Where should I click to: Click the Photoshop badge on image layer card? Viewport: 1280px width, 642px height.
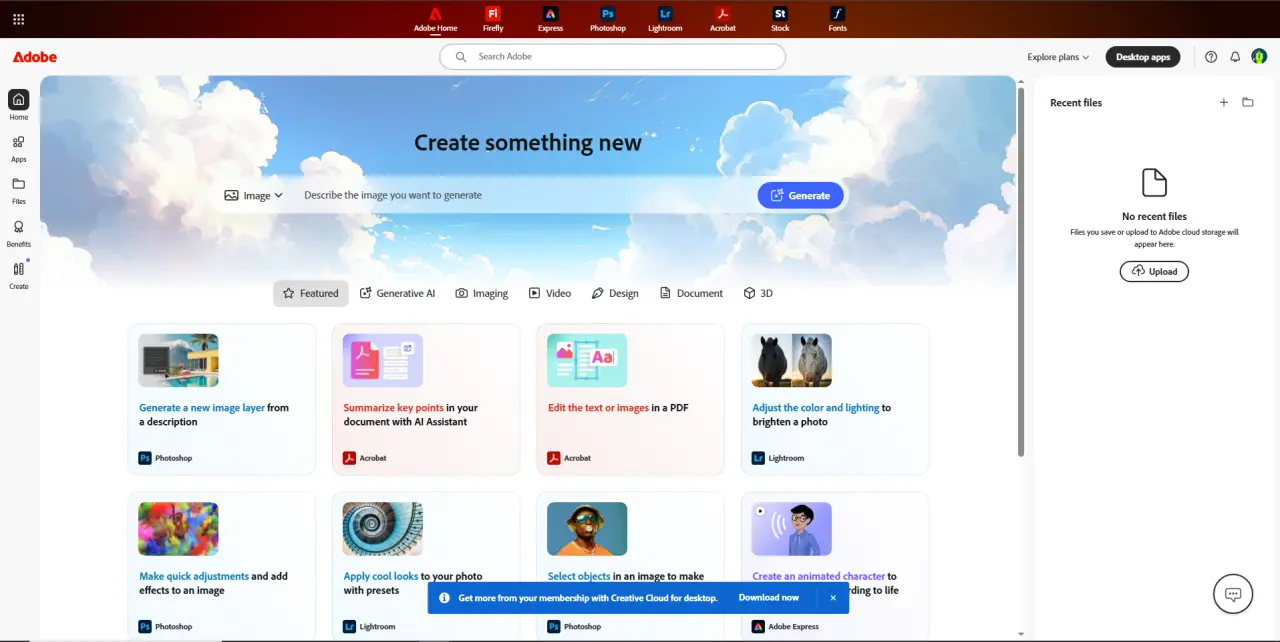(165, 458)
